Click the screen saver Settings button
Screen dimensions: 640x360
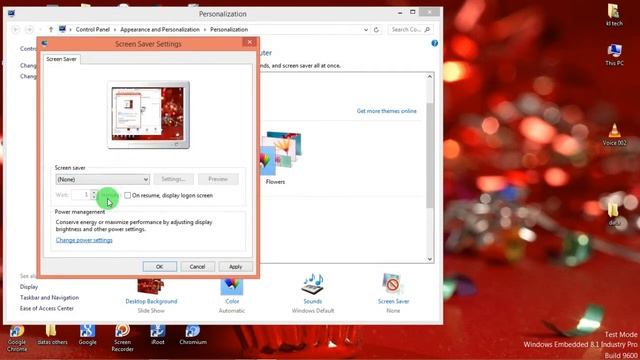pyautogui.click(x=173, y=179)
